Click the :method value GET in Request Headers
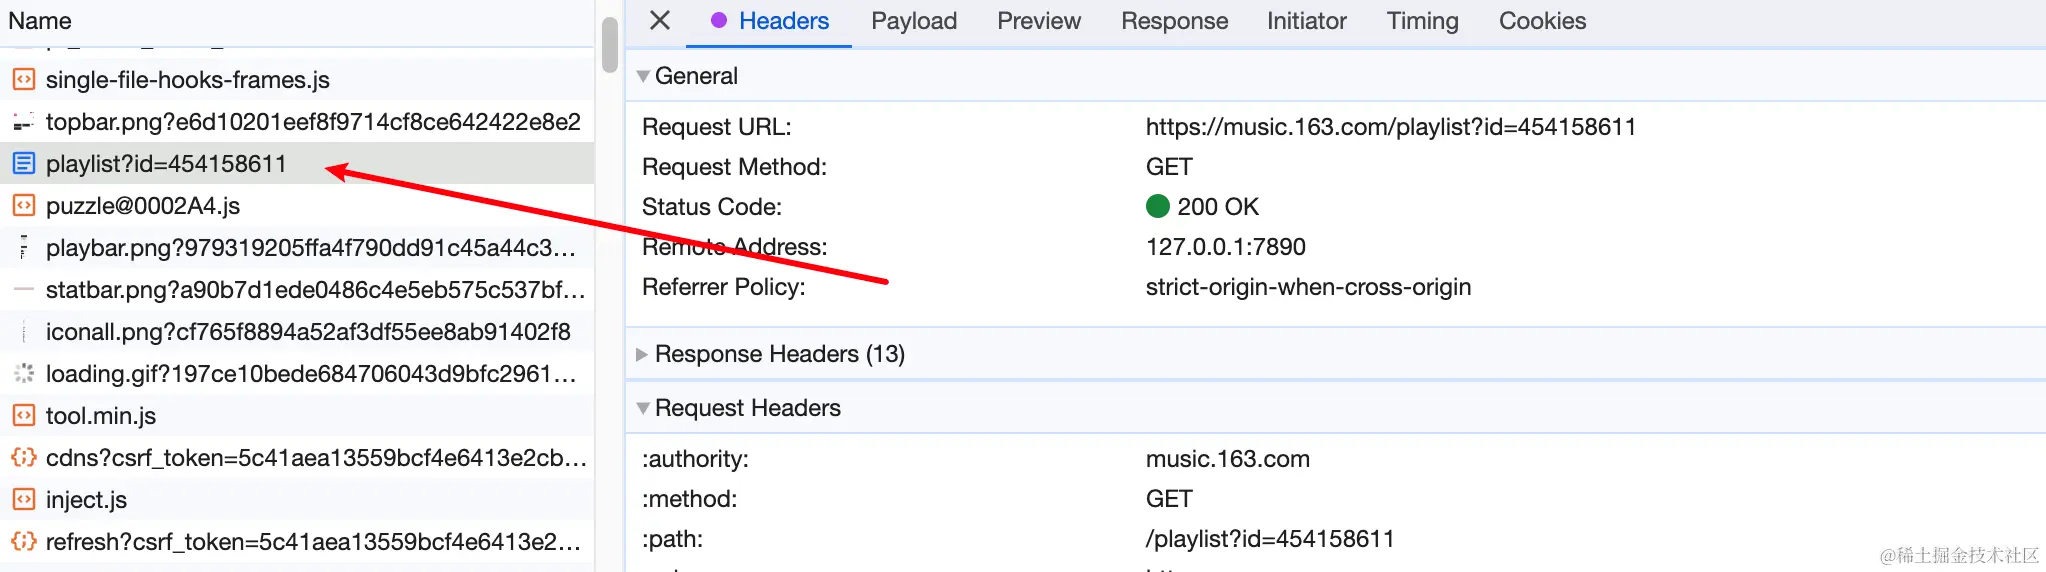Viewport: 2046px width, 572px height. click(1169, 499)
